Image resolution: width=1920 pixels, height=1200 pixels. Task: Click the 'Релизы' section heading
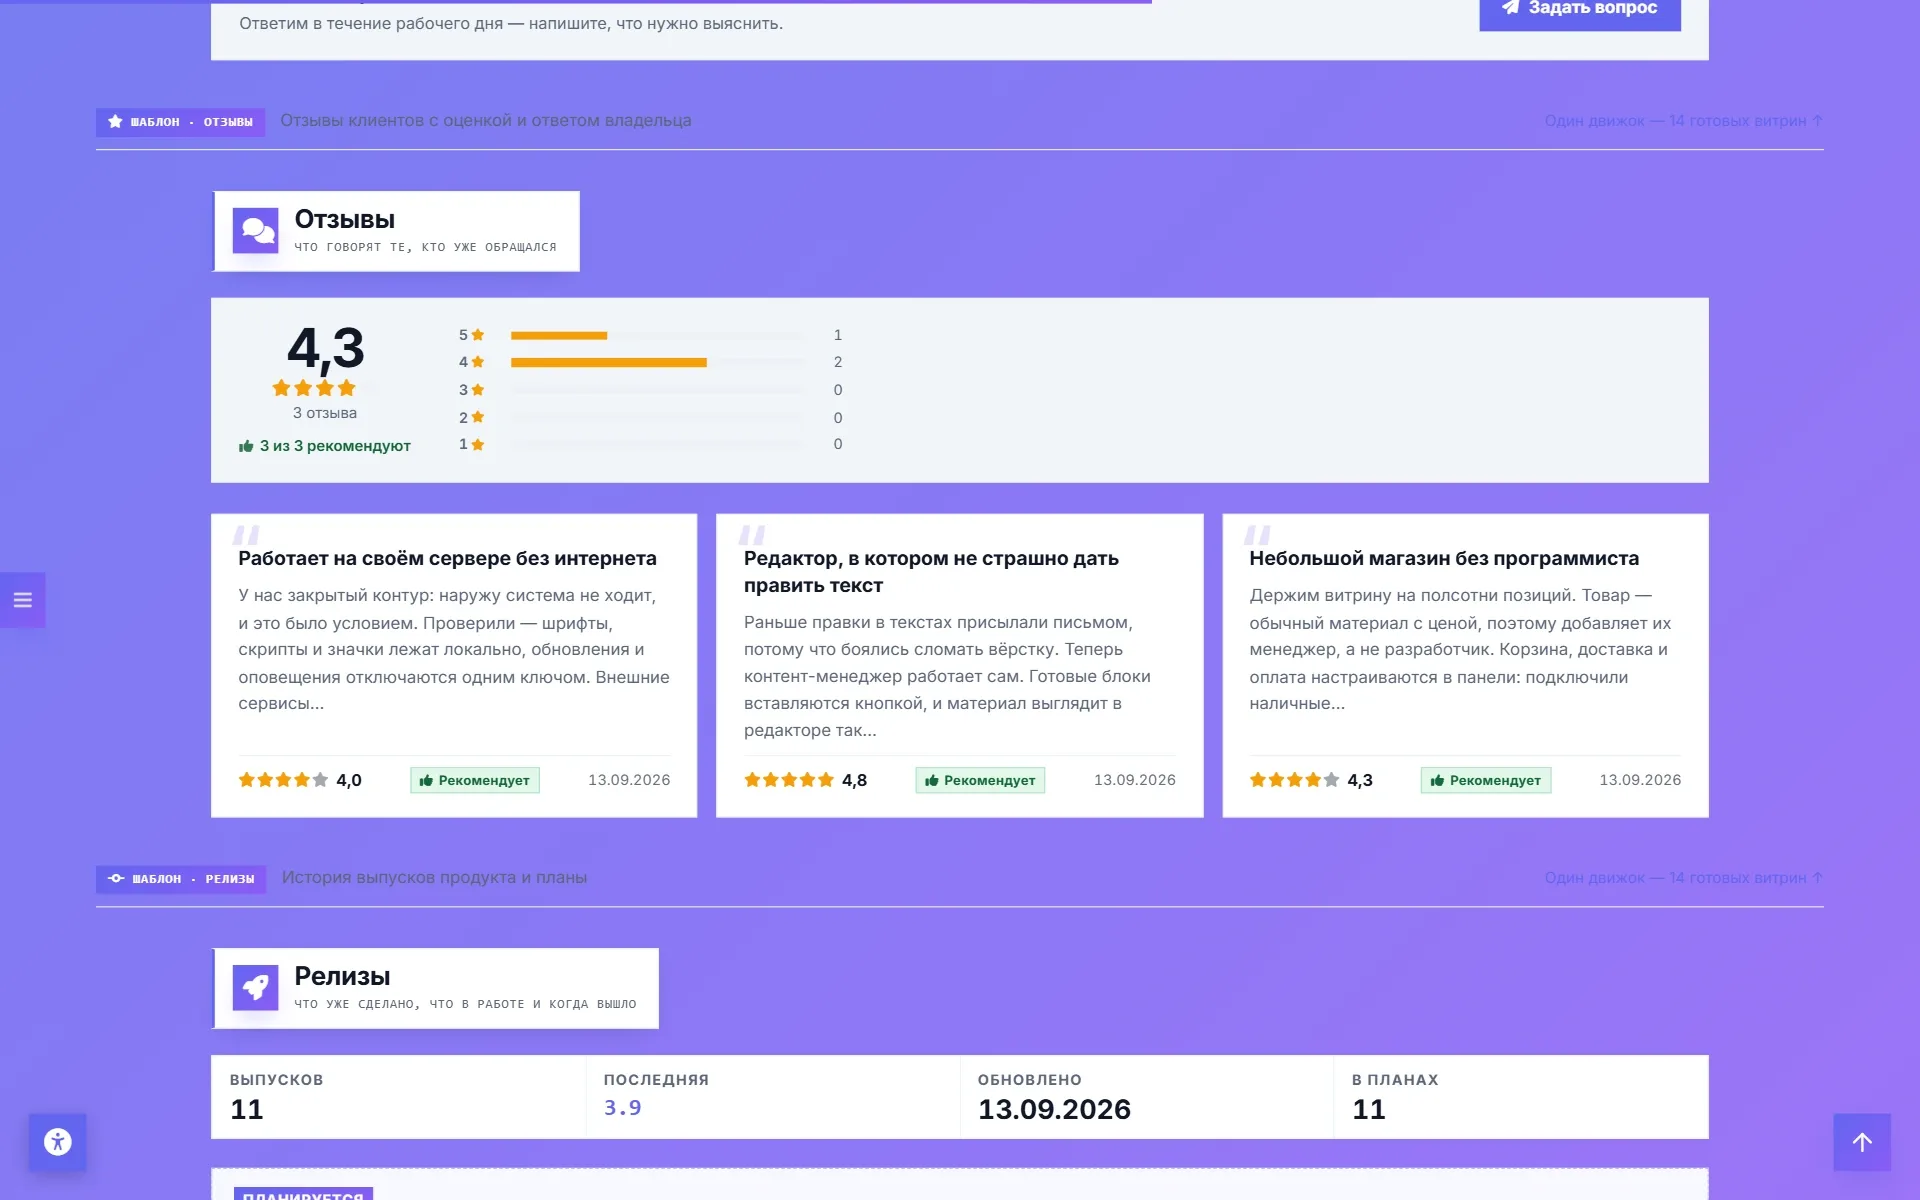click(x=342, y=976)
